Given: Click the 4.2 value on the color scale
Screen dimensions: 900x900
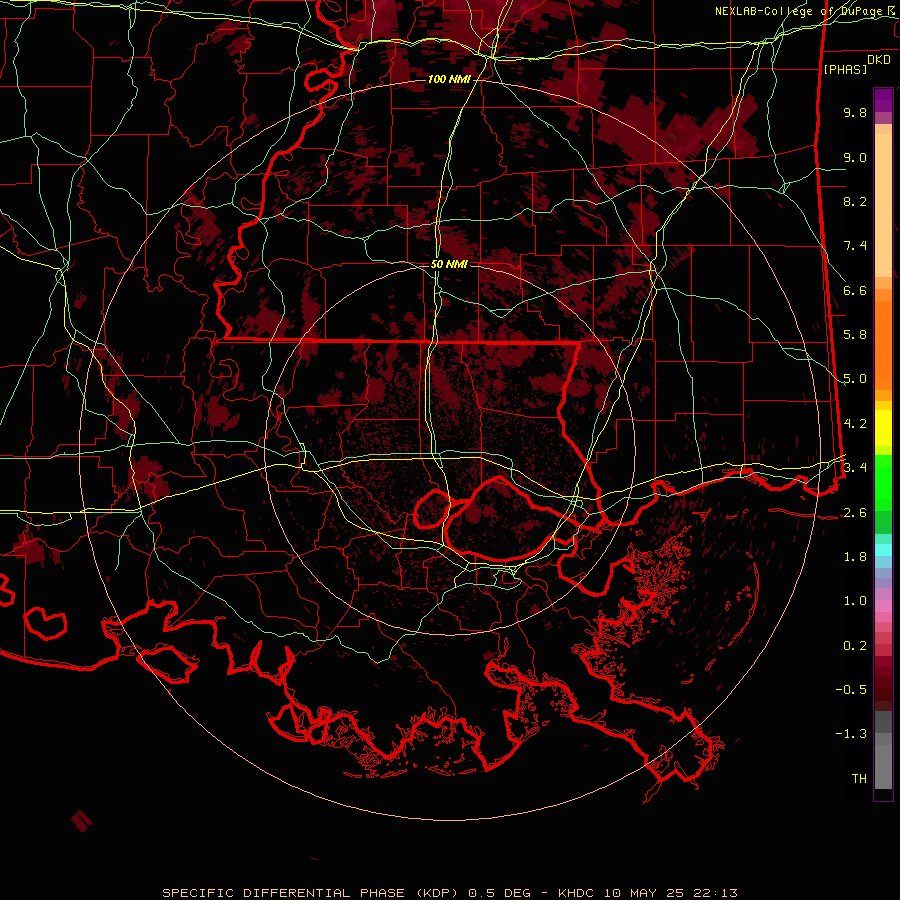Looking at the screenshot, I should tap(855, 424).
